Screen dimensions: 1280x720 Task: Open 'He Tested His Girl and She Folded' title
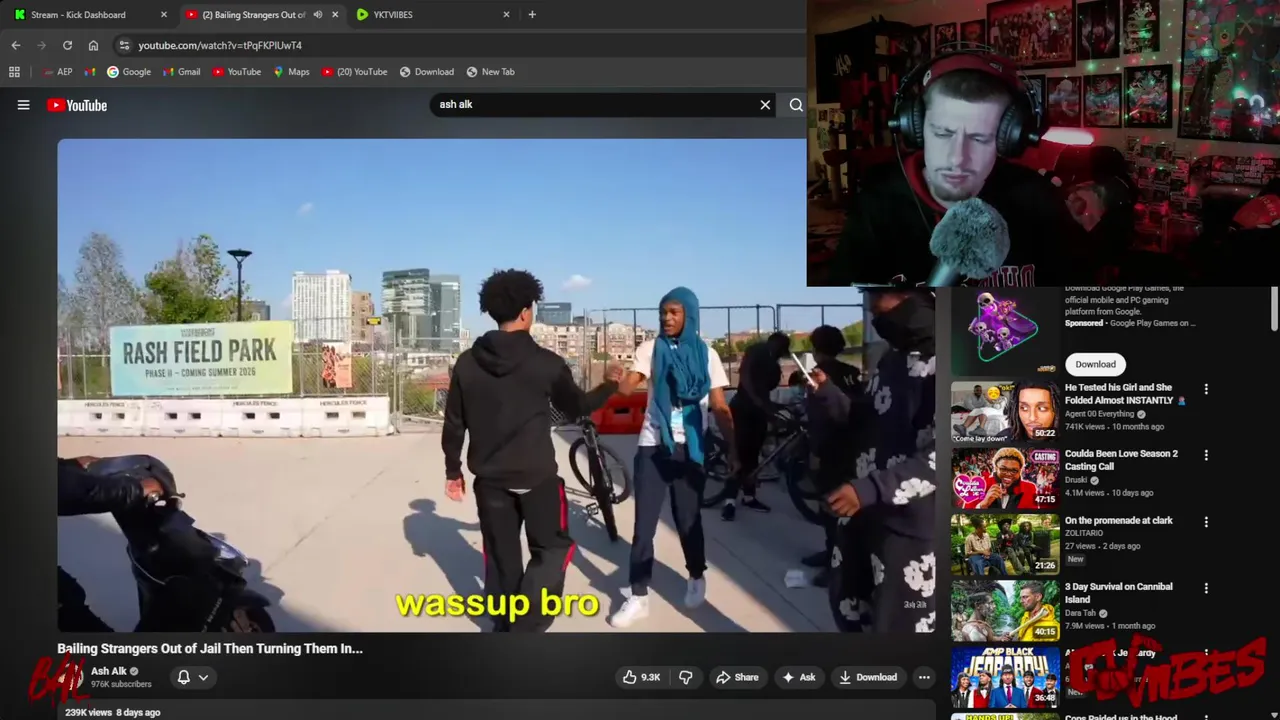[1125, 394]
